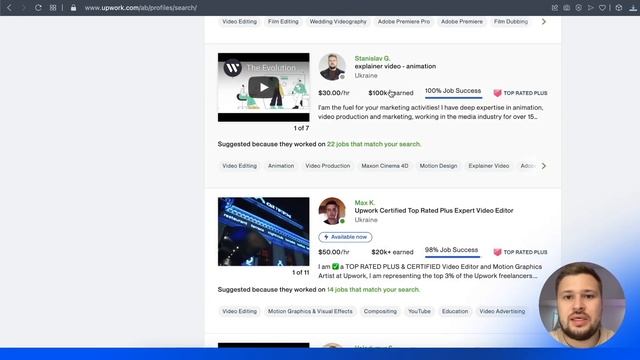The width and height of the screenshot is (640, 360).
Task: Select the Video Production skill tag
Action: 327,166
